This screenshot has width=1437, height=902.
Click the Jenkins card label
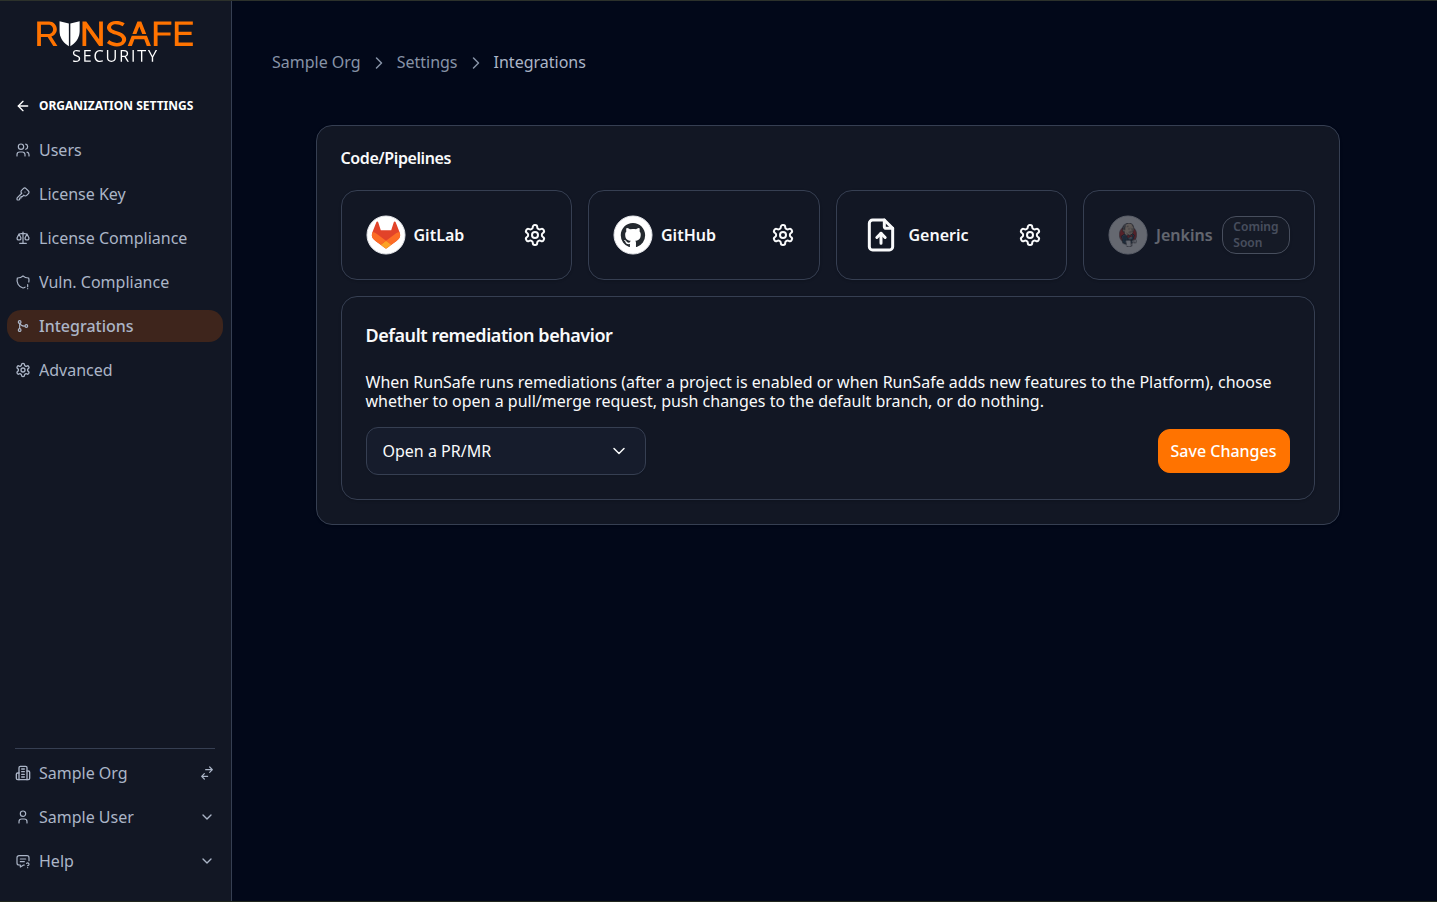[1184, 235]
